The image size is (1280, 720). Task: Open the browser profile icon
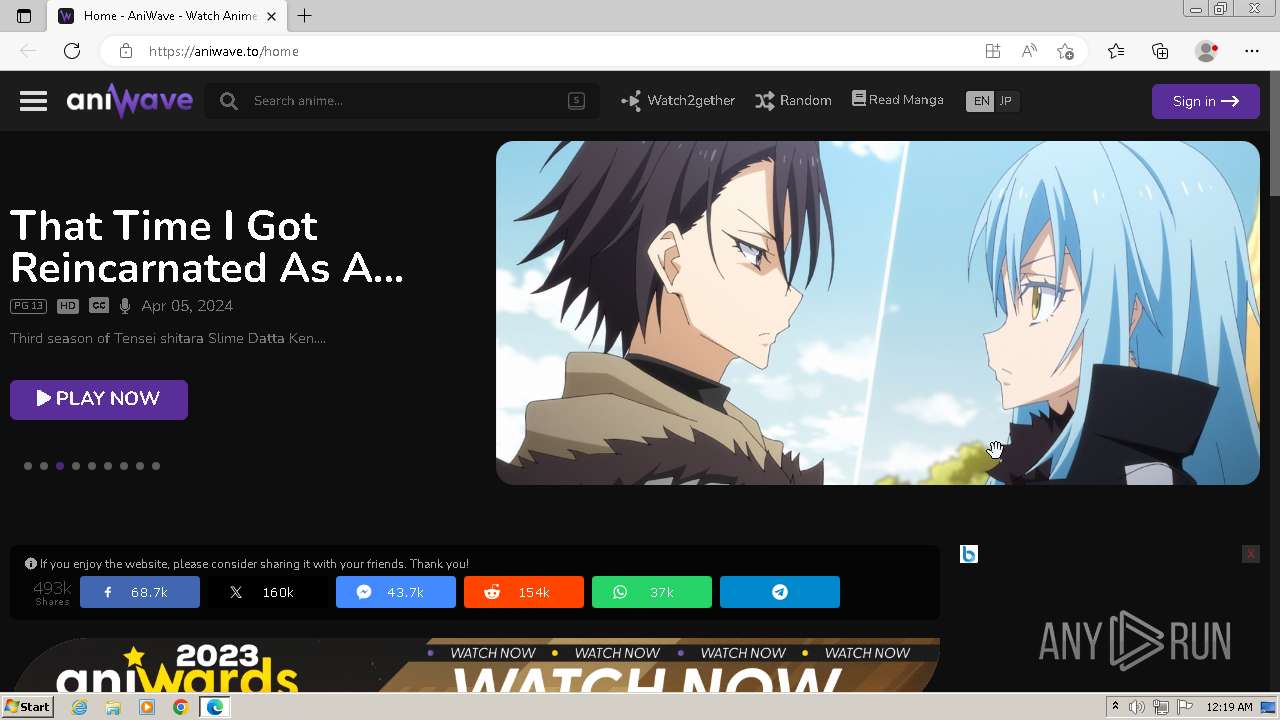(1207, 51)
